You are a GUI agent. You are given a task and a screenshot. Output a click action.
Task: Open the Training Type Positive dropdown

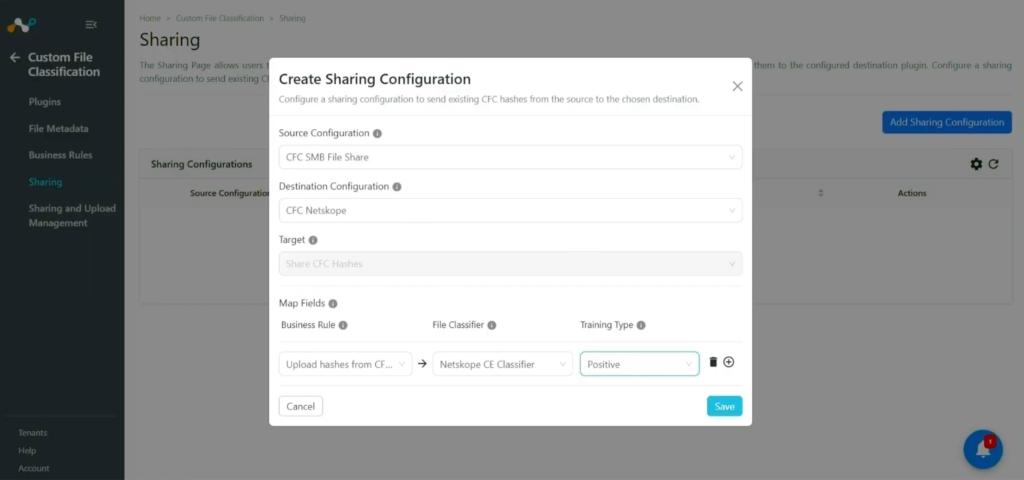tap(639, 364)
